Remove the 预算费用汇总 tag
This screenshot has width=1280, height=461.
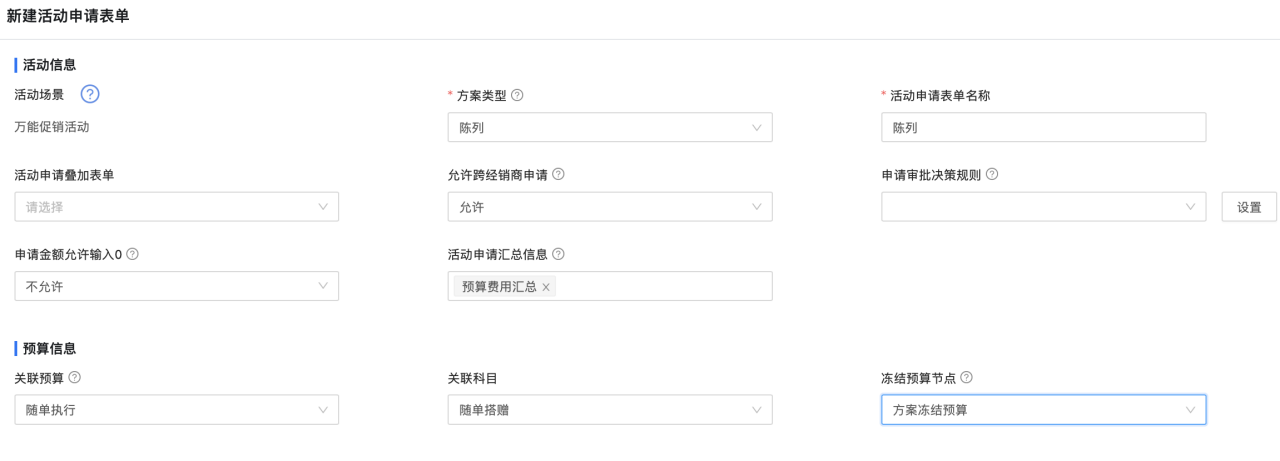pyautogui.click(x=546, y=287)
